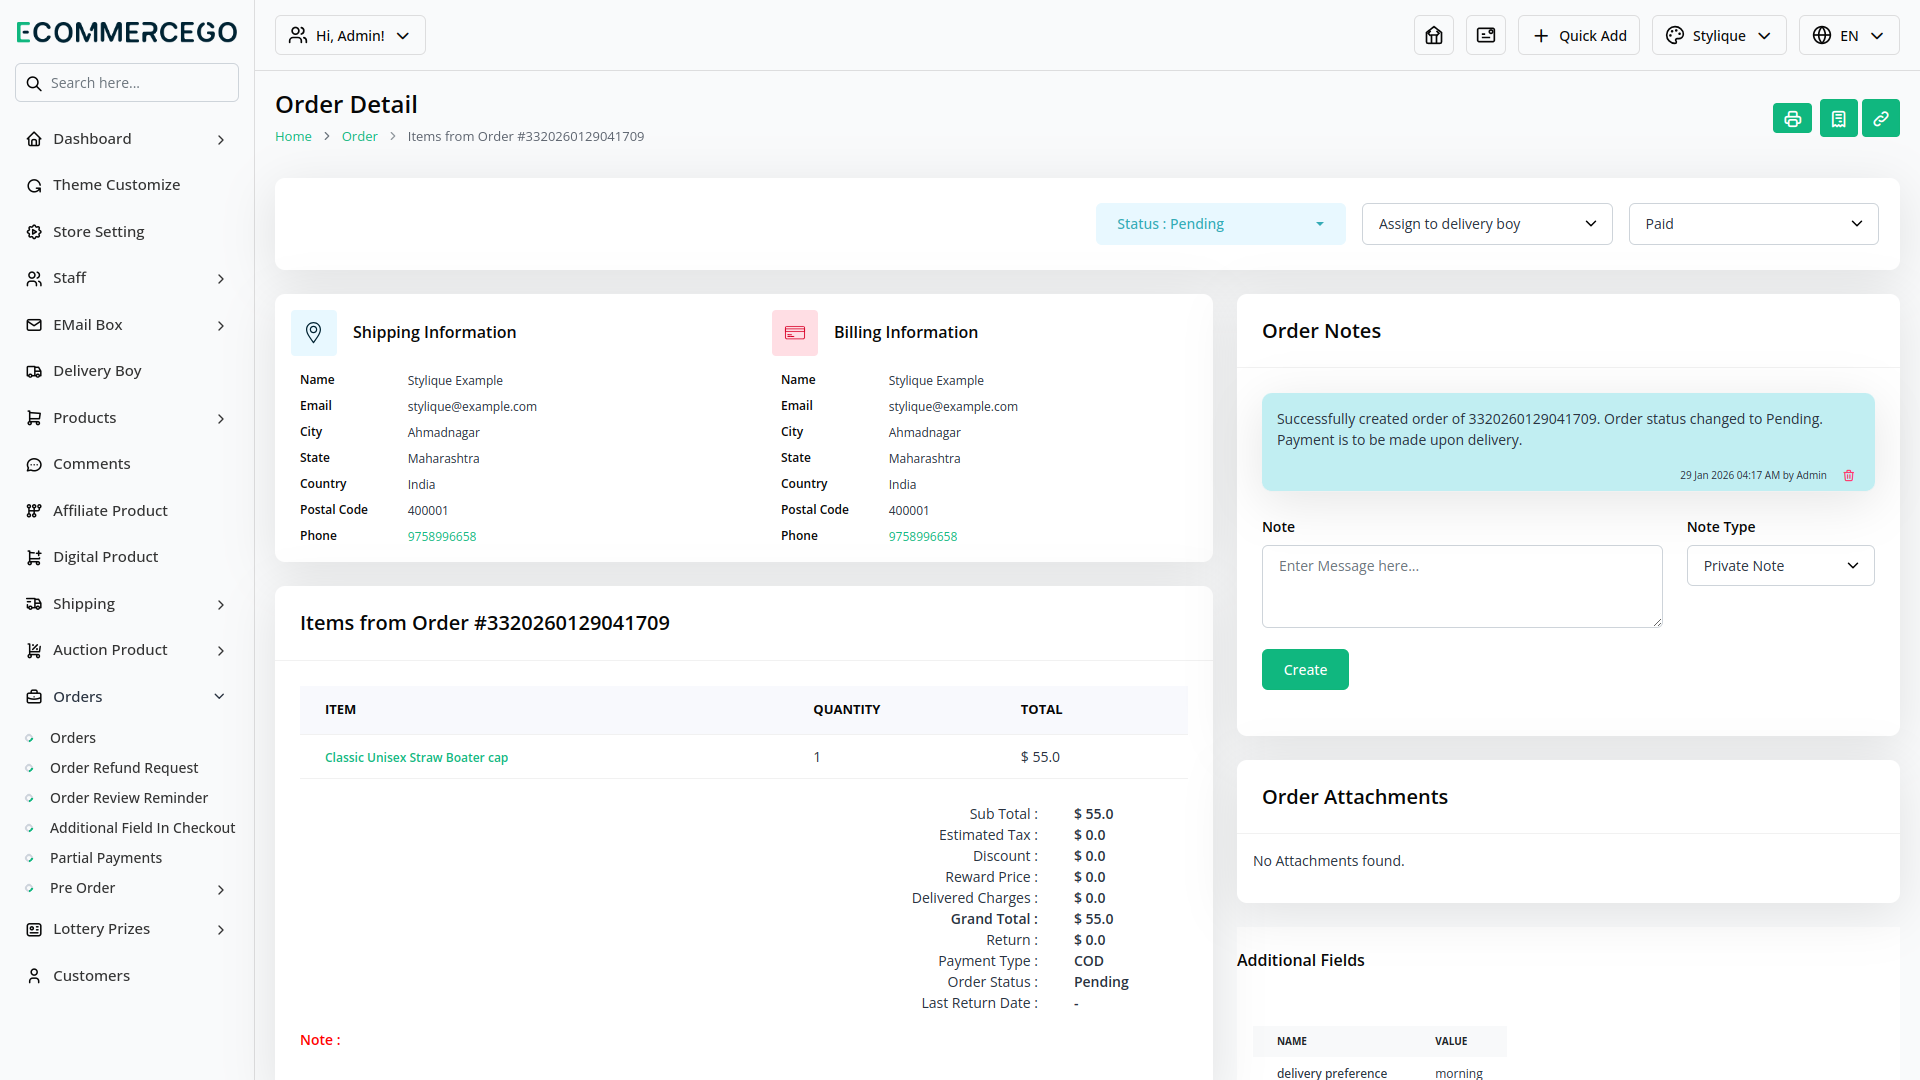The width and height of the screenshot is (1920, 1080).
Task: Click the Customers person icon in sidebar
Action: point(34,976)
